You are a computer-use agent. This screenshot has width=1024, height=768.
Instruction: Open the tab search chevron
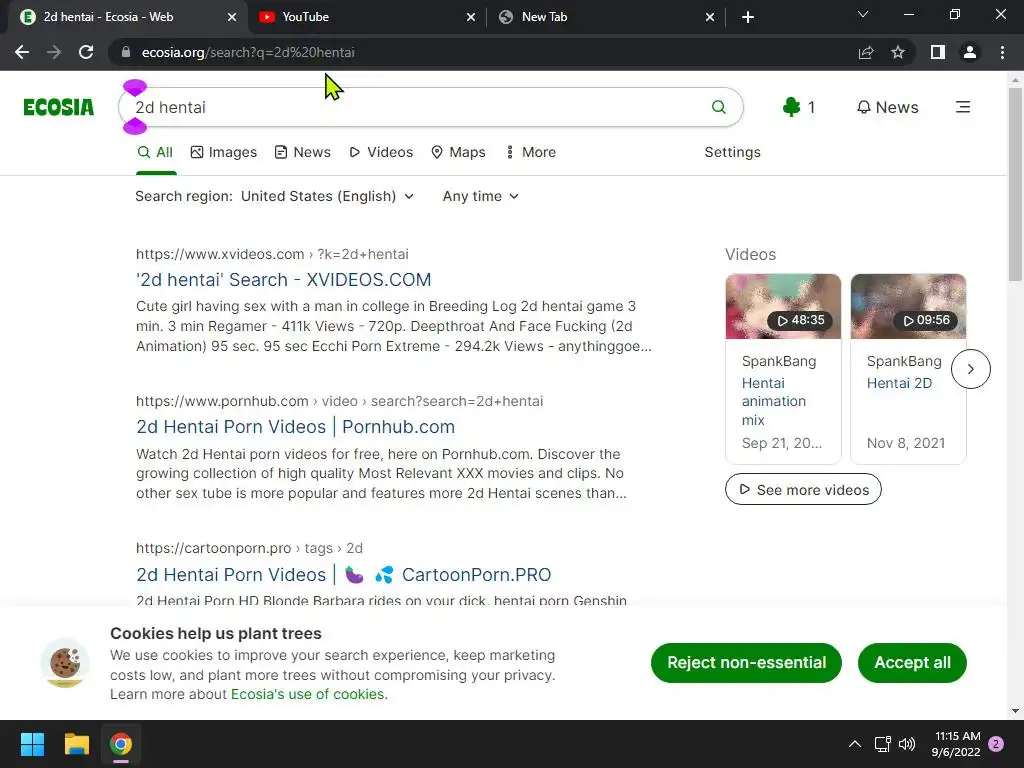coord(863,14)
